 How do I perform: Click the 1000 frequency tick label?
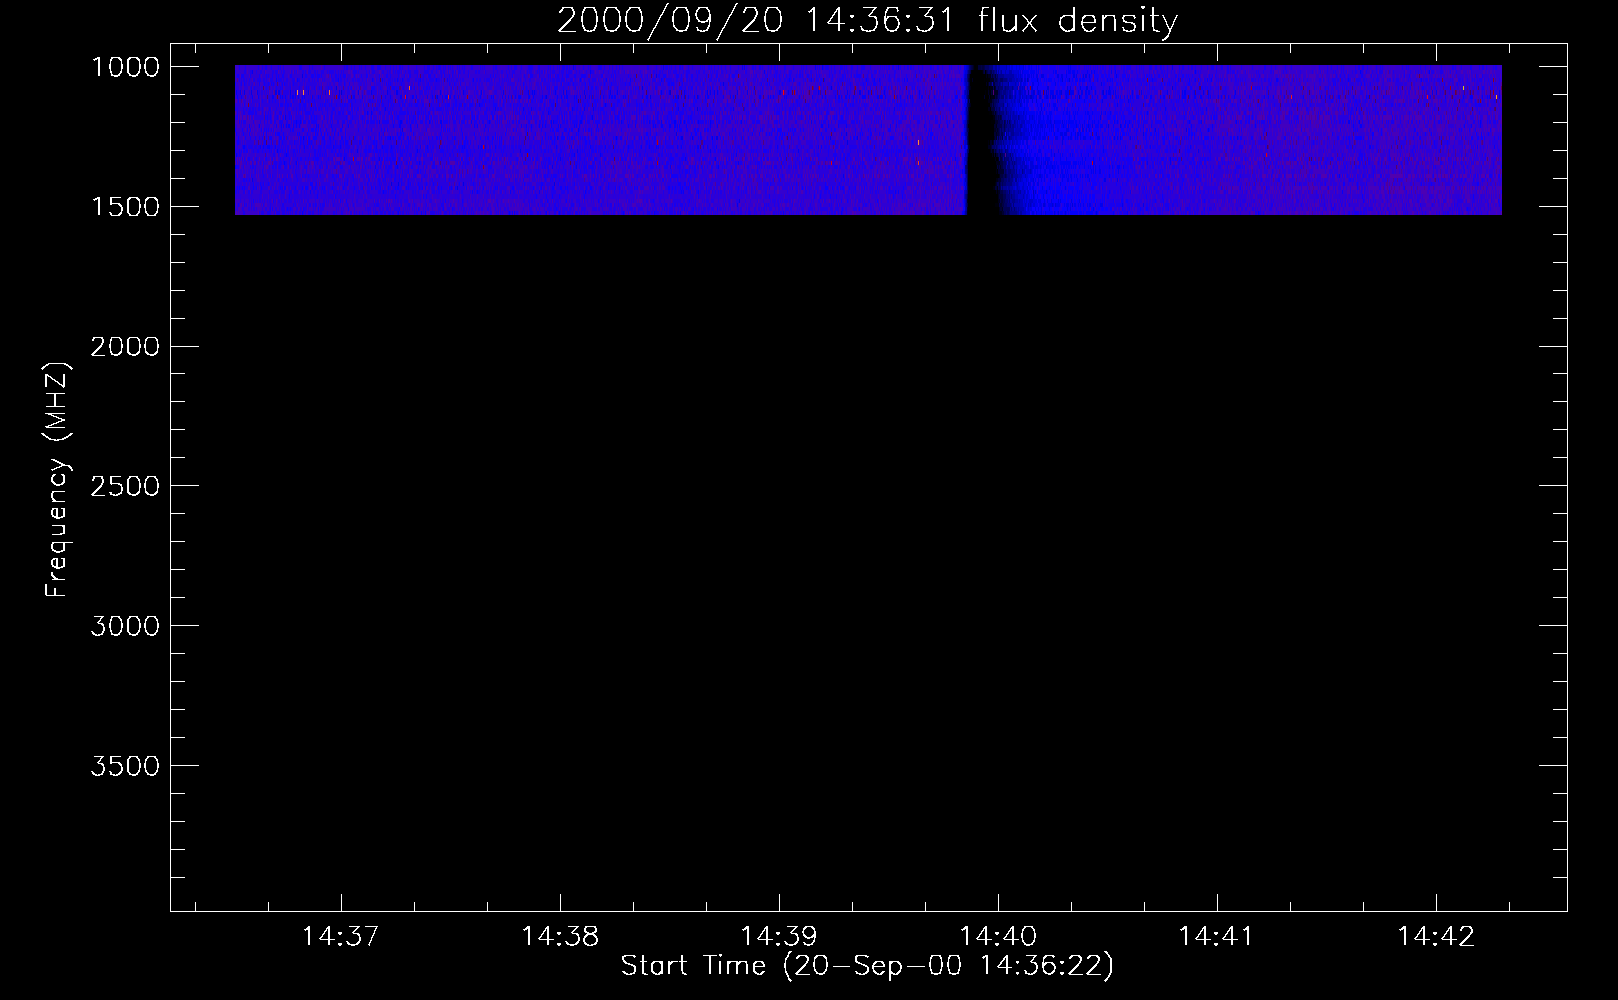(125, 67)
